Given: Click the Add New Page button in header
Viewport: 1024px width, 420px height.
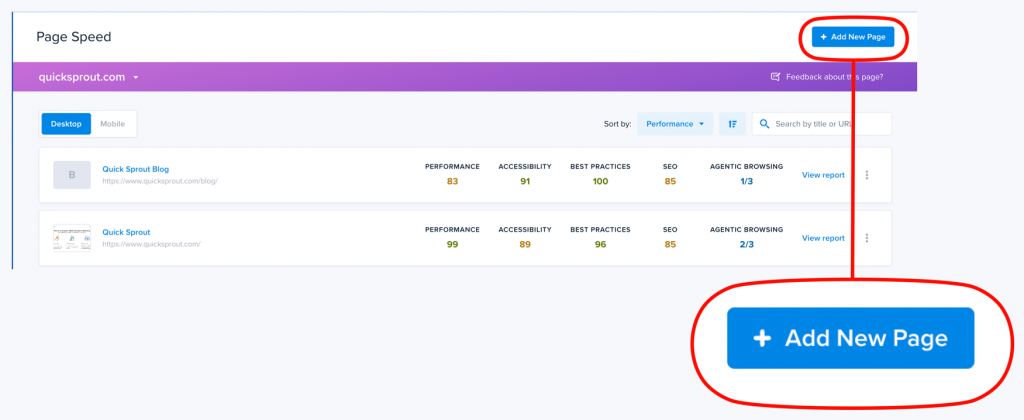Looking at the screenshot, I should coord(853,37).
